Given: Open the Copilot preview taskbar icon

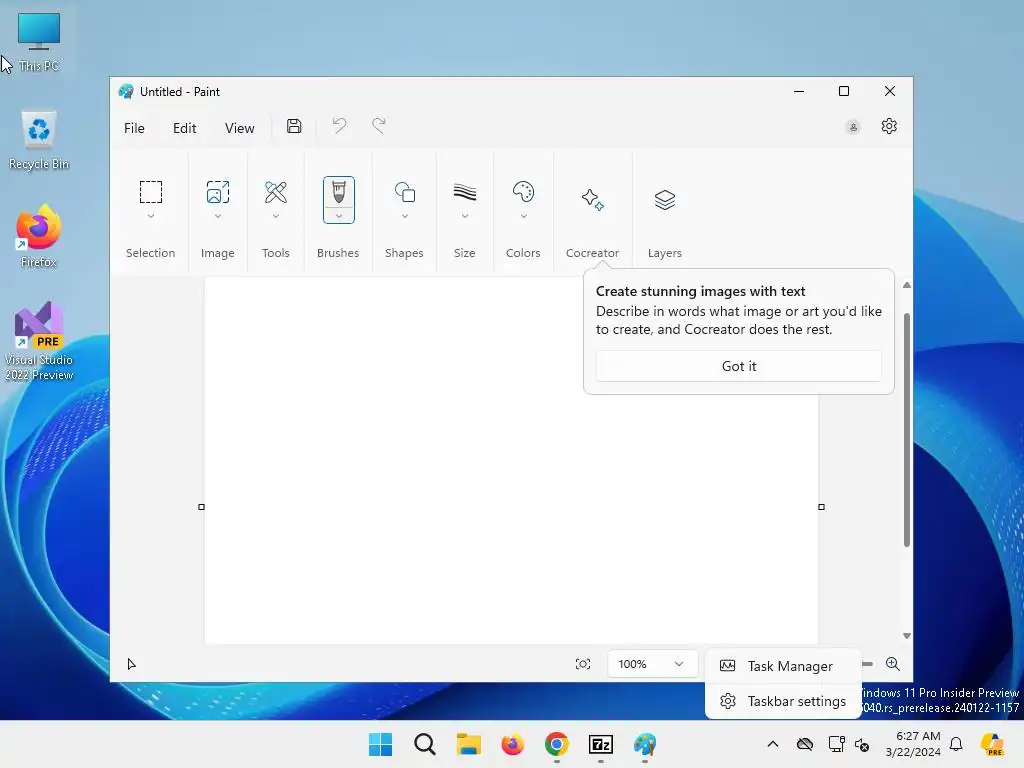Looking at the screenshot, I should click(x=992, y=744).
